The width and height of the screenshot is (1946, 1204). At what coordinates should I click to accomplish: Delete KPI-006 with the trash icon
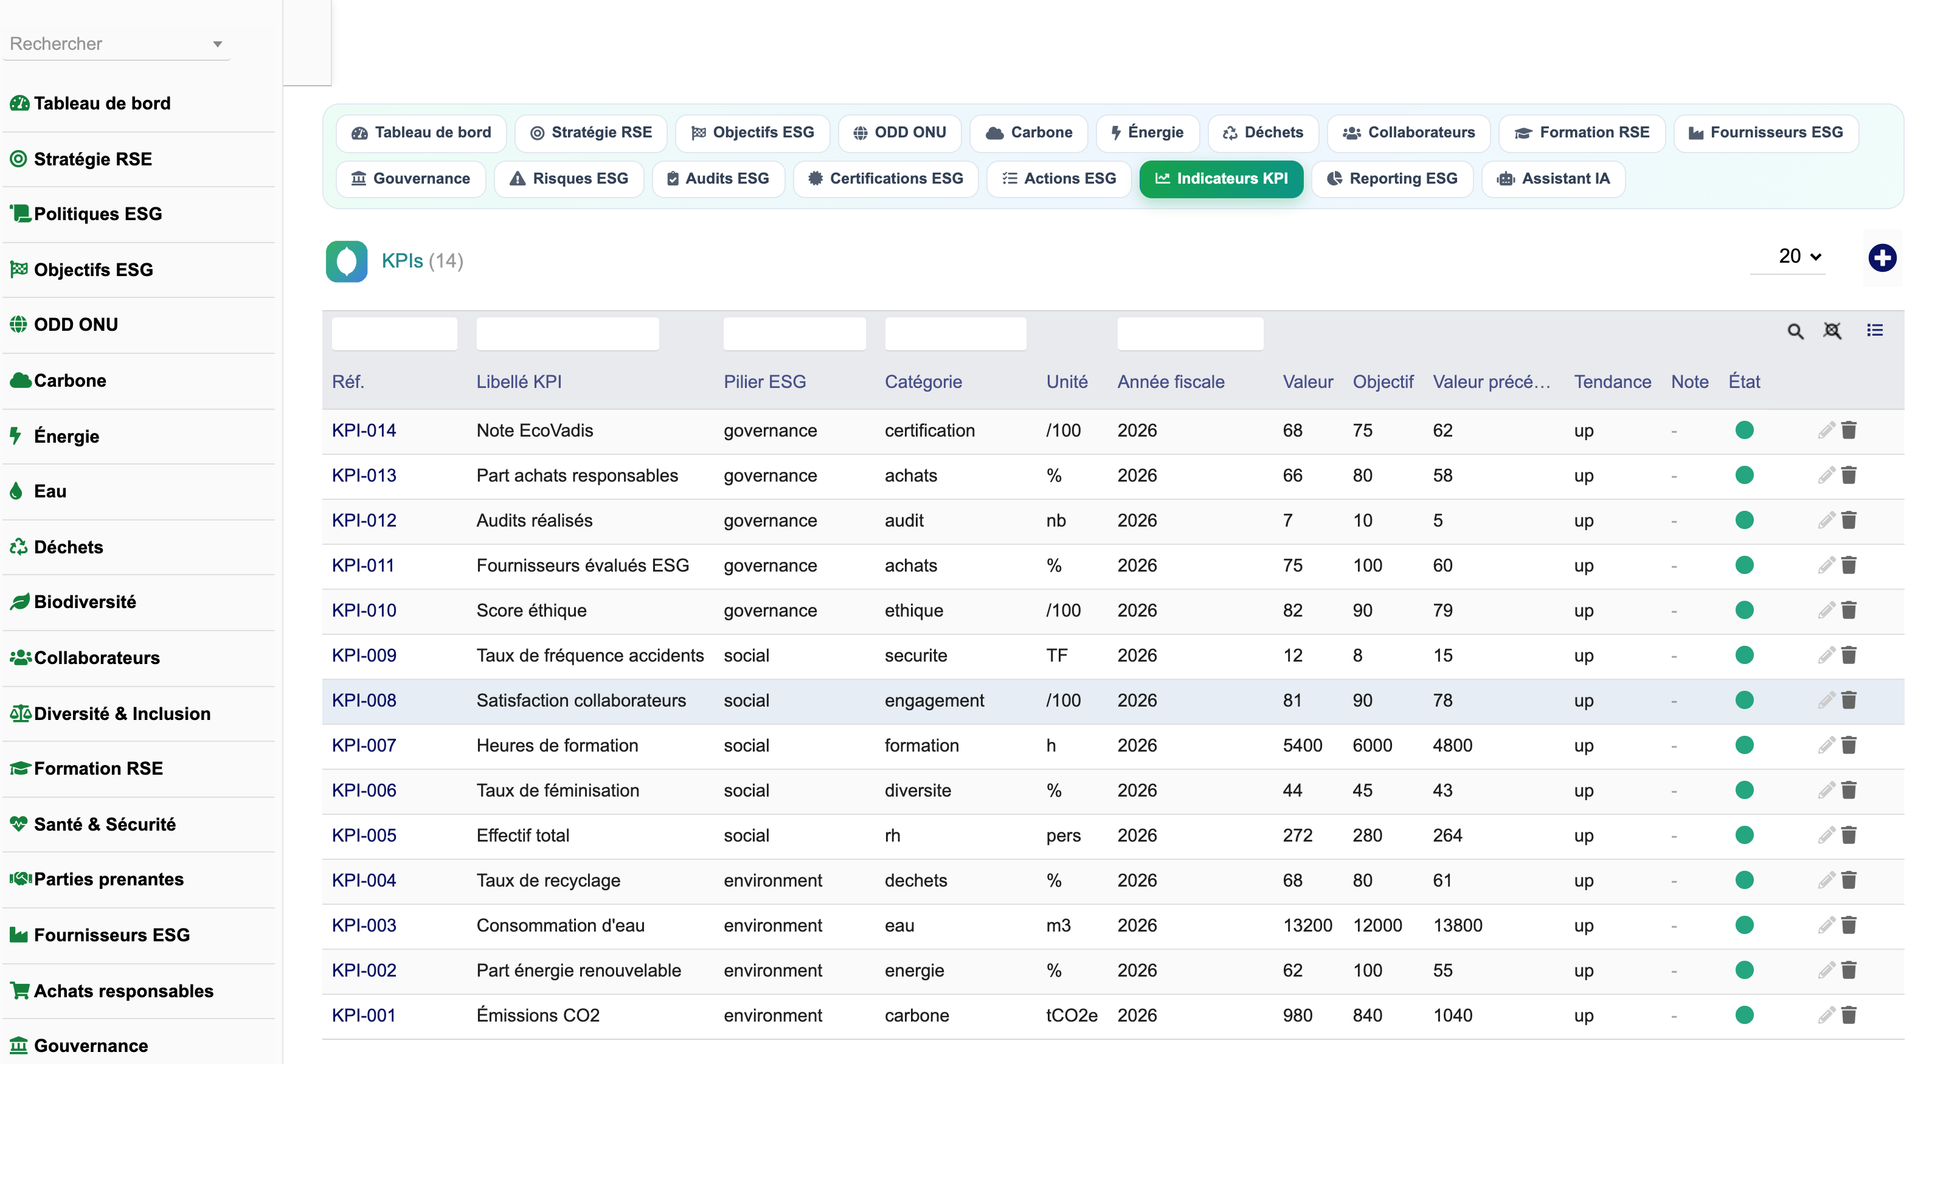[1849, 790]
